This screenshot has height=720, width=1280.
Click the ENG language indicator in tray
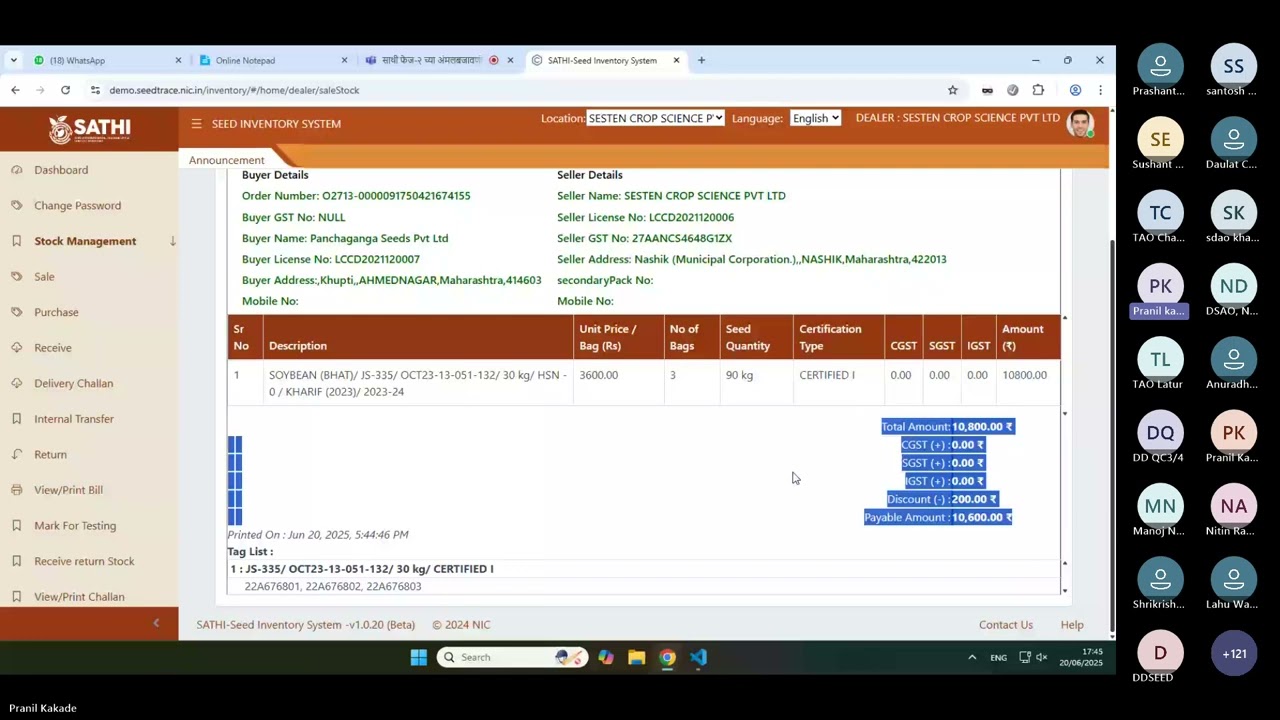[998, 658]
